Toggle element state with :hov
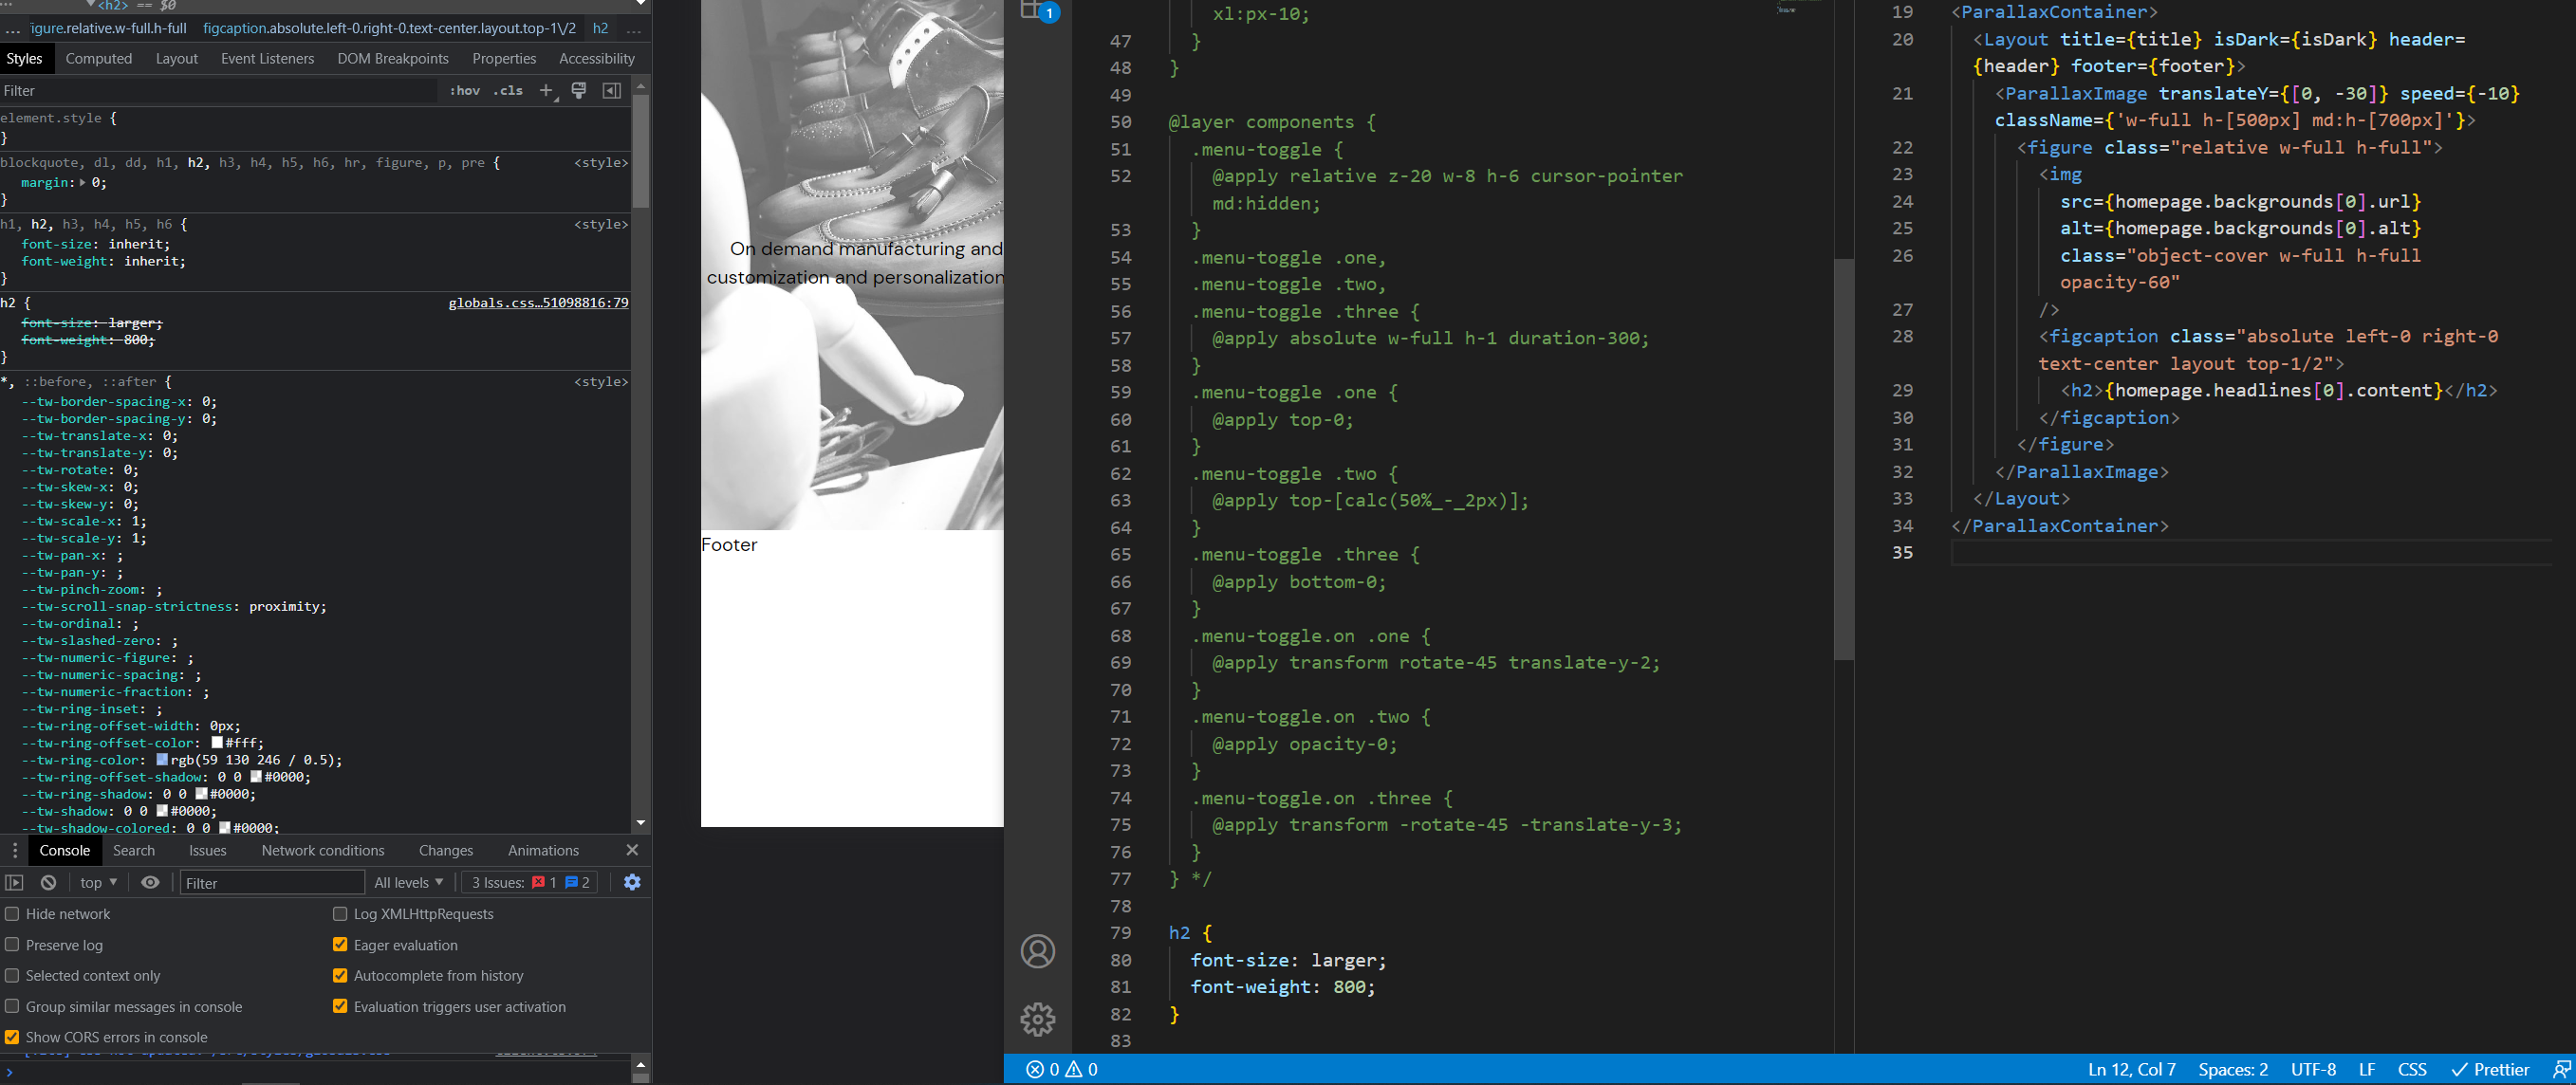 (464, 90)
